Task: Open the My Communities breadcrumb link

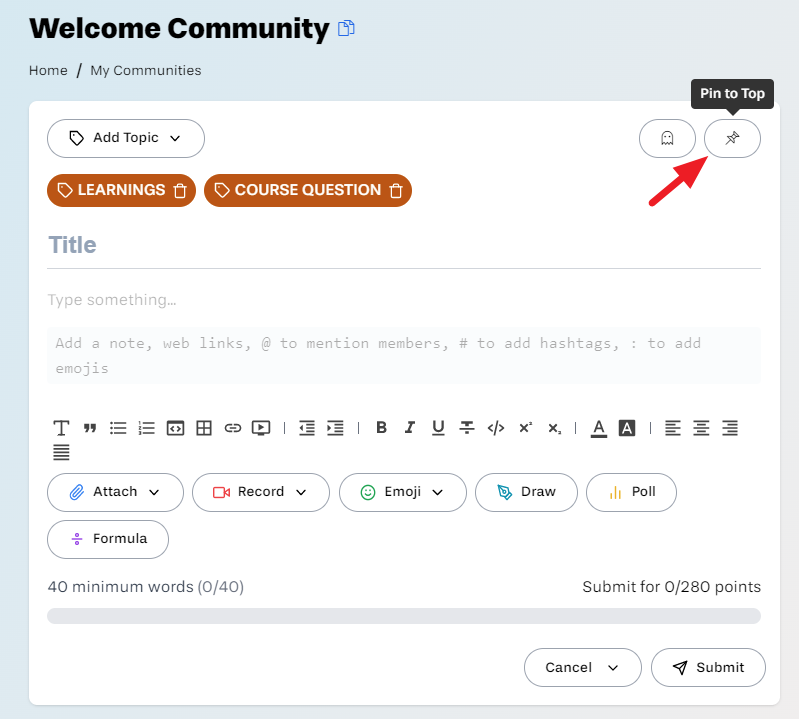Action: click(x=146, y=70)
